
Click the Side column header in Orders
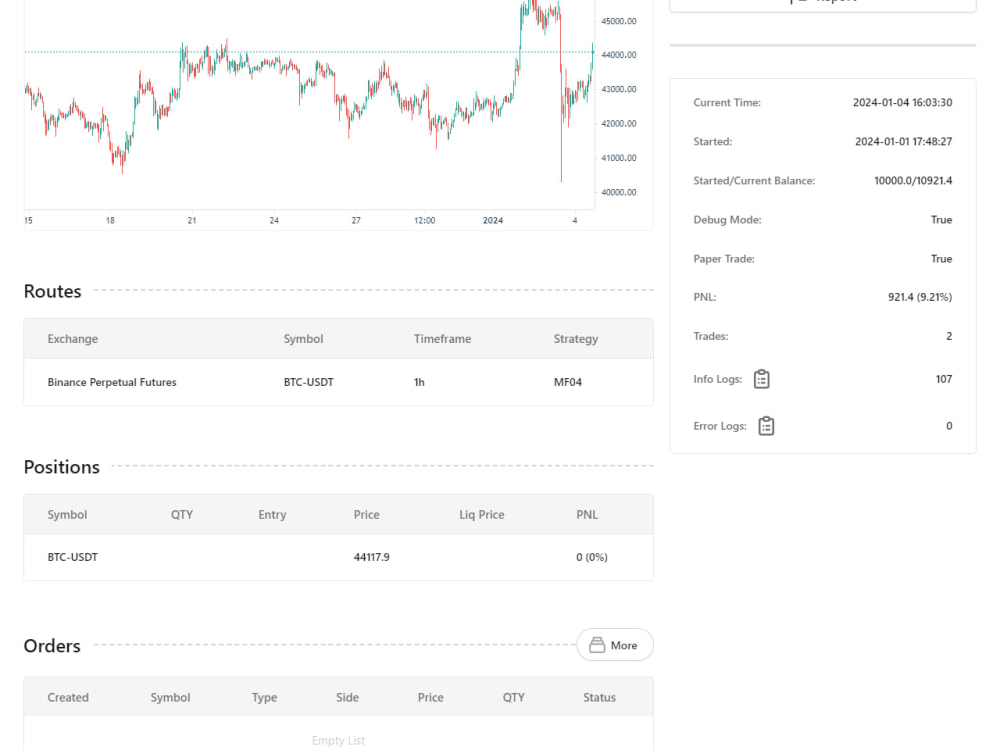point(348,697)
